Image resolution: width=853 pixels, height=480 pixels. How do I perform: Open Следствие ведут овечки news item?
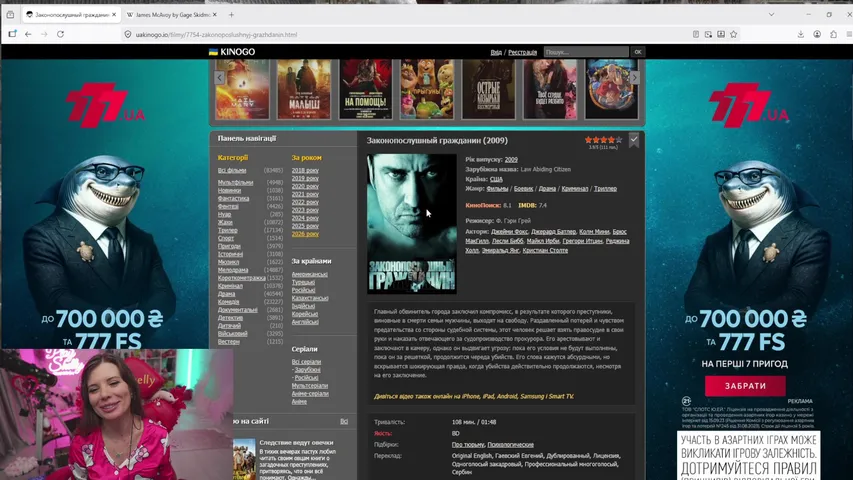[296, 443]
